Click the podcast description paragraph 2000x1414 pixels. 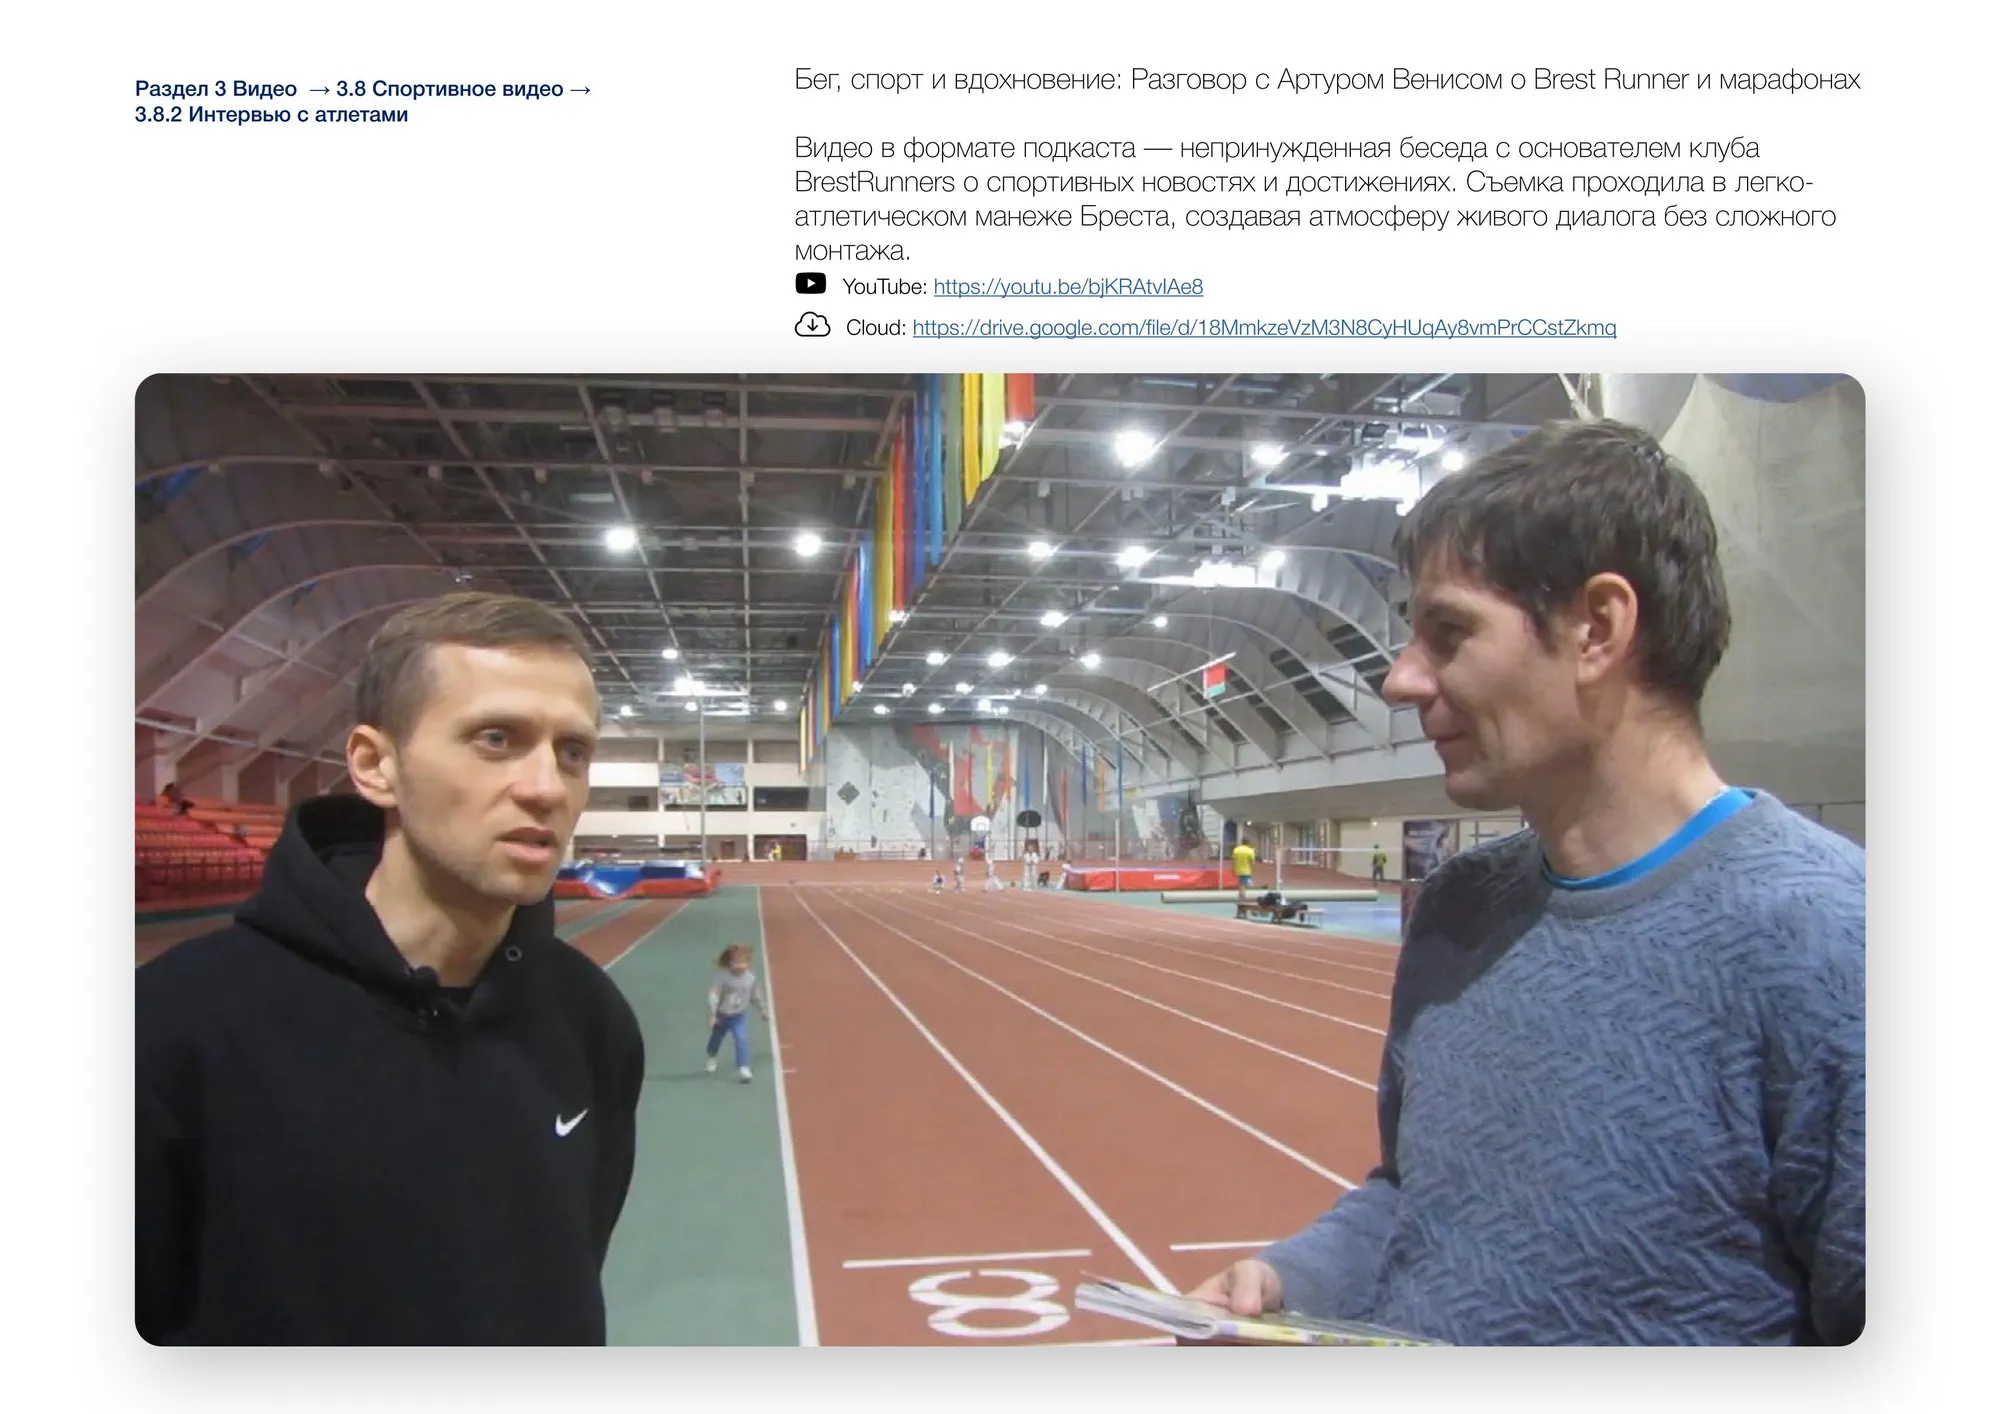tap(1315, 199)
